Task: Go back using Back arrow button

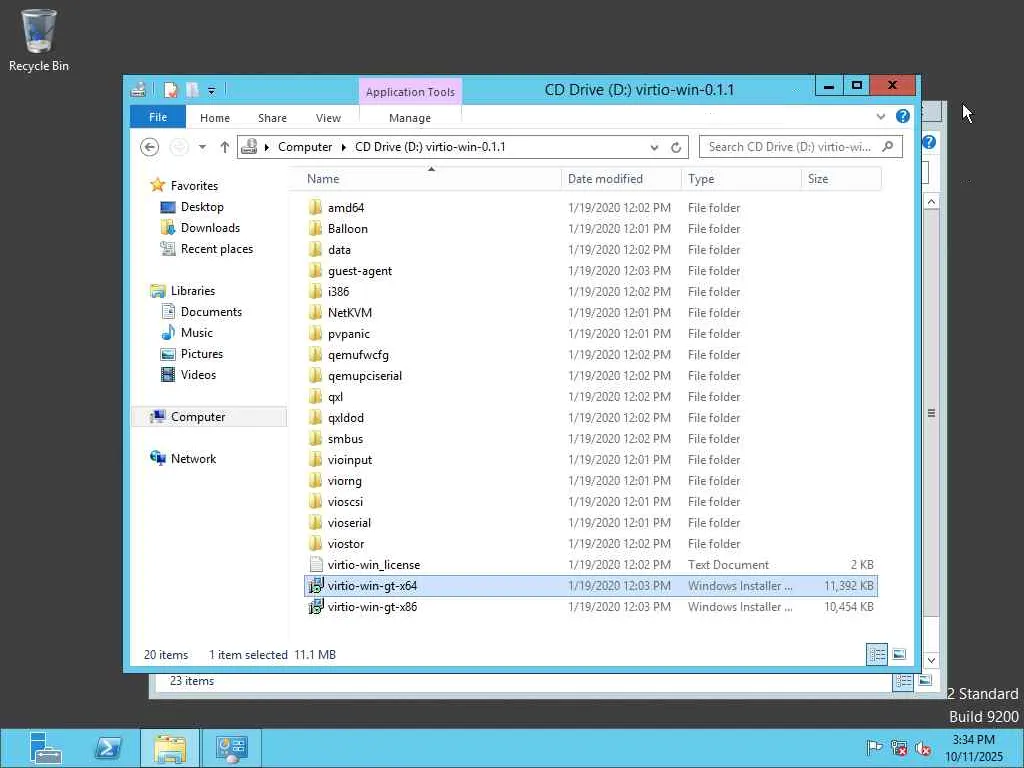Action: (150, 147)
